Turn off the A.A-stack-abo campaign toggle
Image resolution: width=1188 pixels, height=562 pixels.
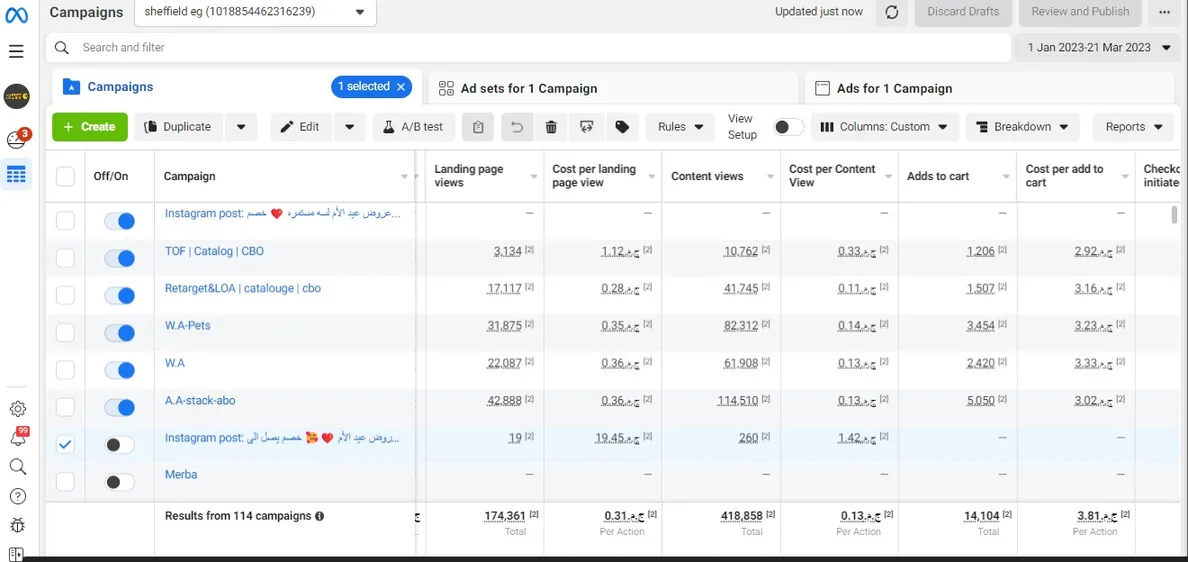[x=120, y=407]
